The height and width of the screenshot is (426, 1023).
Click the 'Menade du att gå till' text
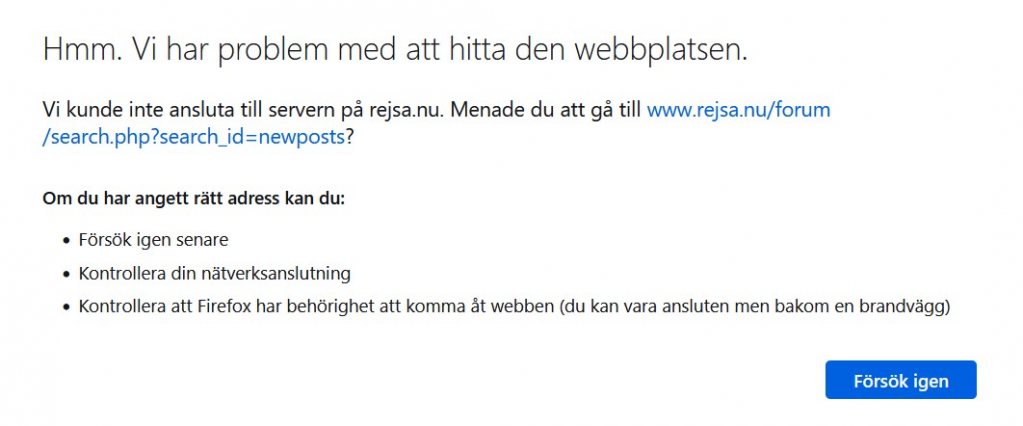pos(545,109)
